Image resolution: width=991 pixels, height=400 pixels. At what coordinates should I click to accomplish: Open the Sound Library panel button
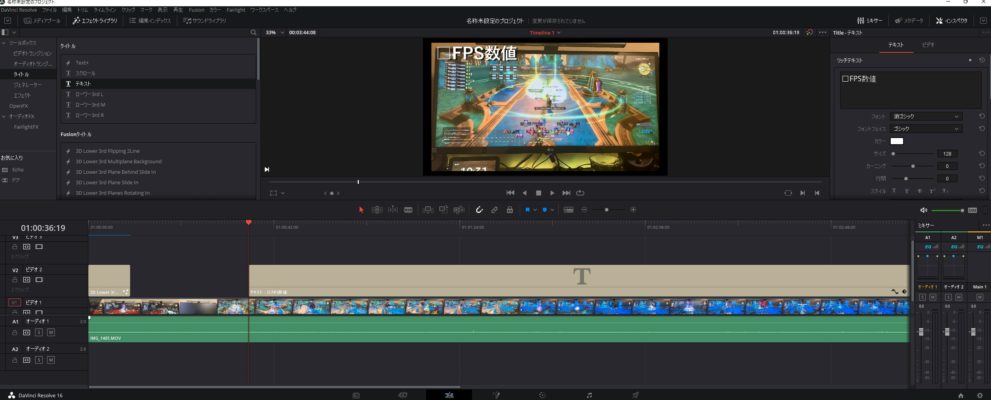(204, 21)
